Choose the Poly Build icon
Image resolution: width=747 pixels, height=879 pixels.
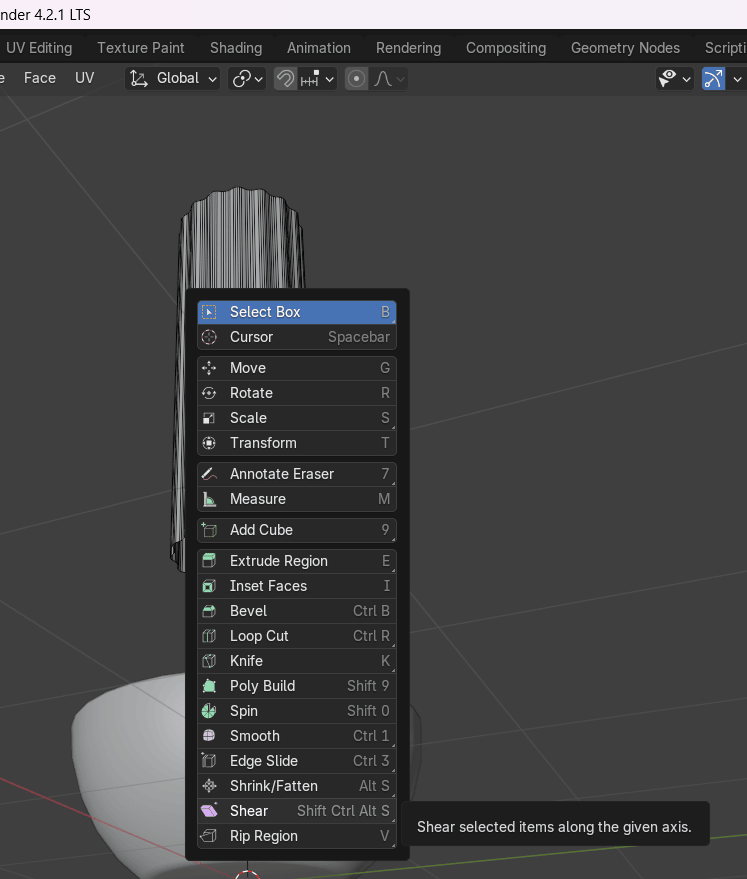[209, 686]
